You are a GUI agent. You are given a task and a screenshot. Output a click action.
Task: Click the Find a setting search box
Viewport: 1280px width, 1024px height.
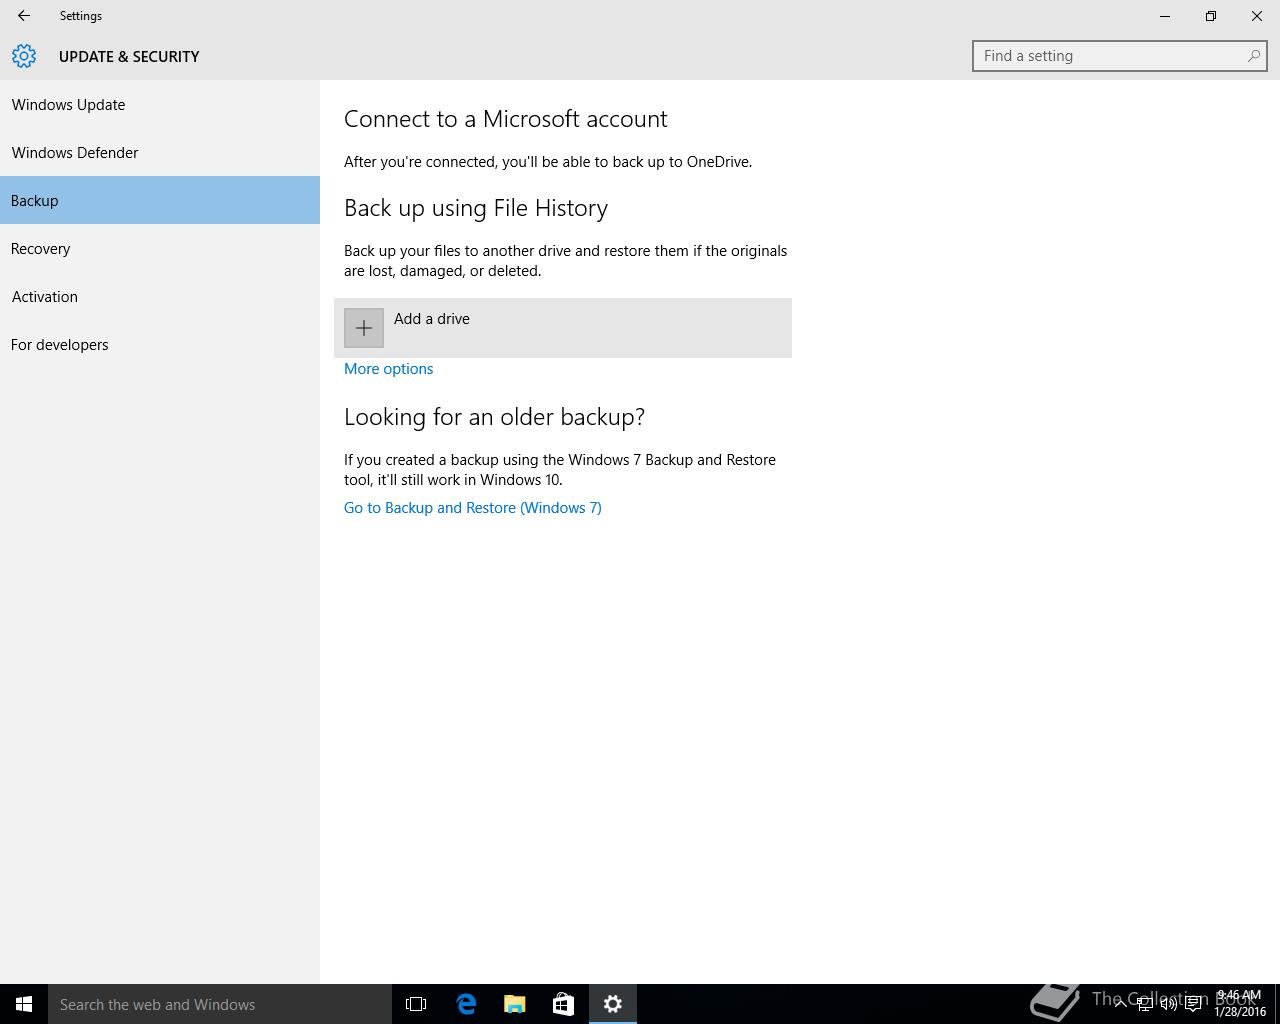click(x=1120, y=56)
